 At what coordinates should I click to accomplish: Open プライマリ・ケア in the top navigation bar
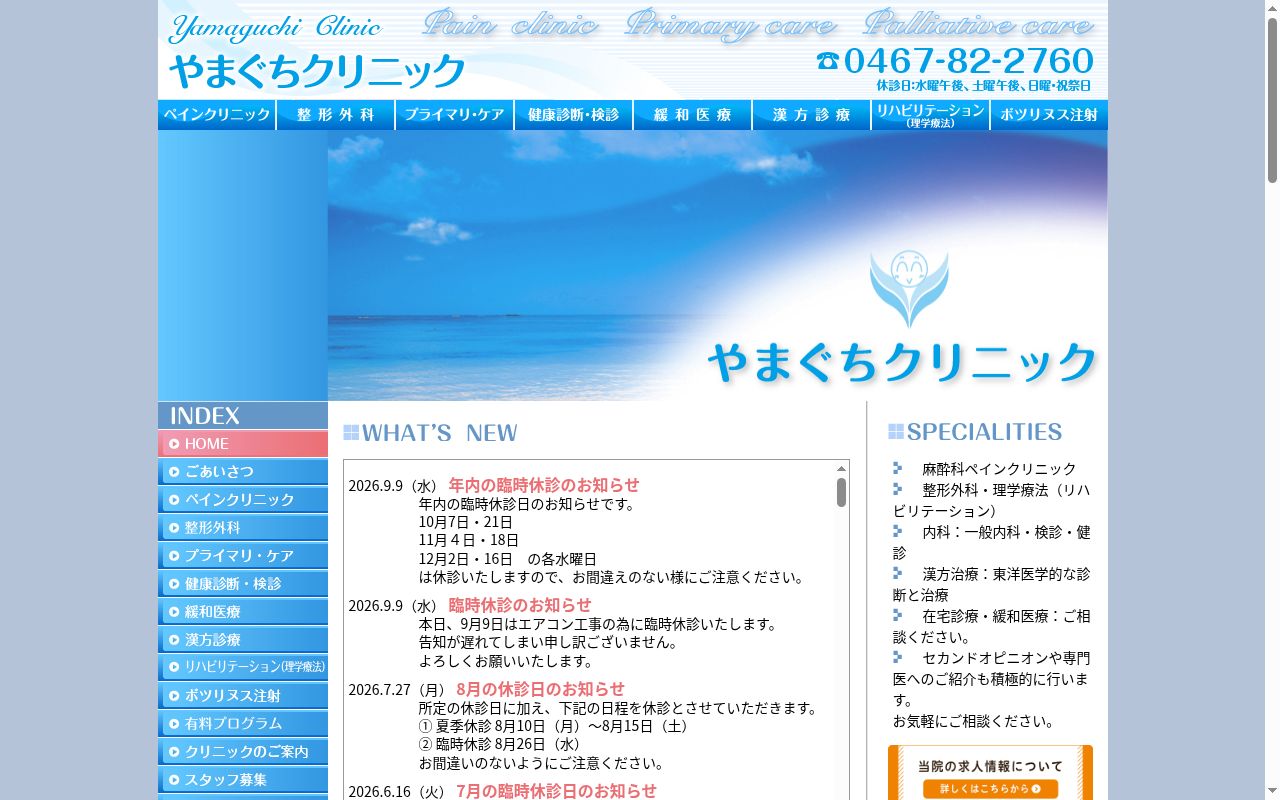455,115
